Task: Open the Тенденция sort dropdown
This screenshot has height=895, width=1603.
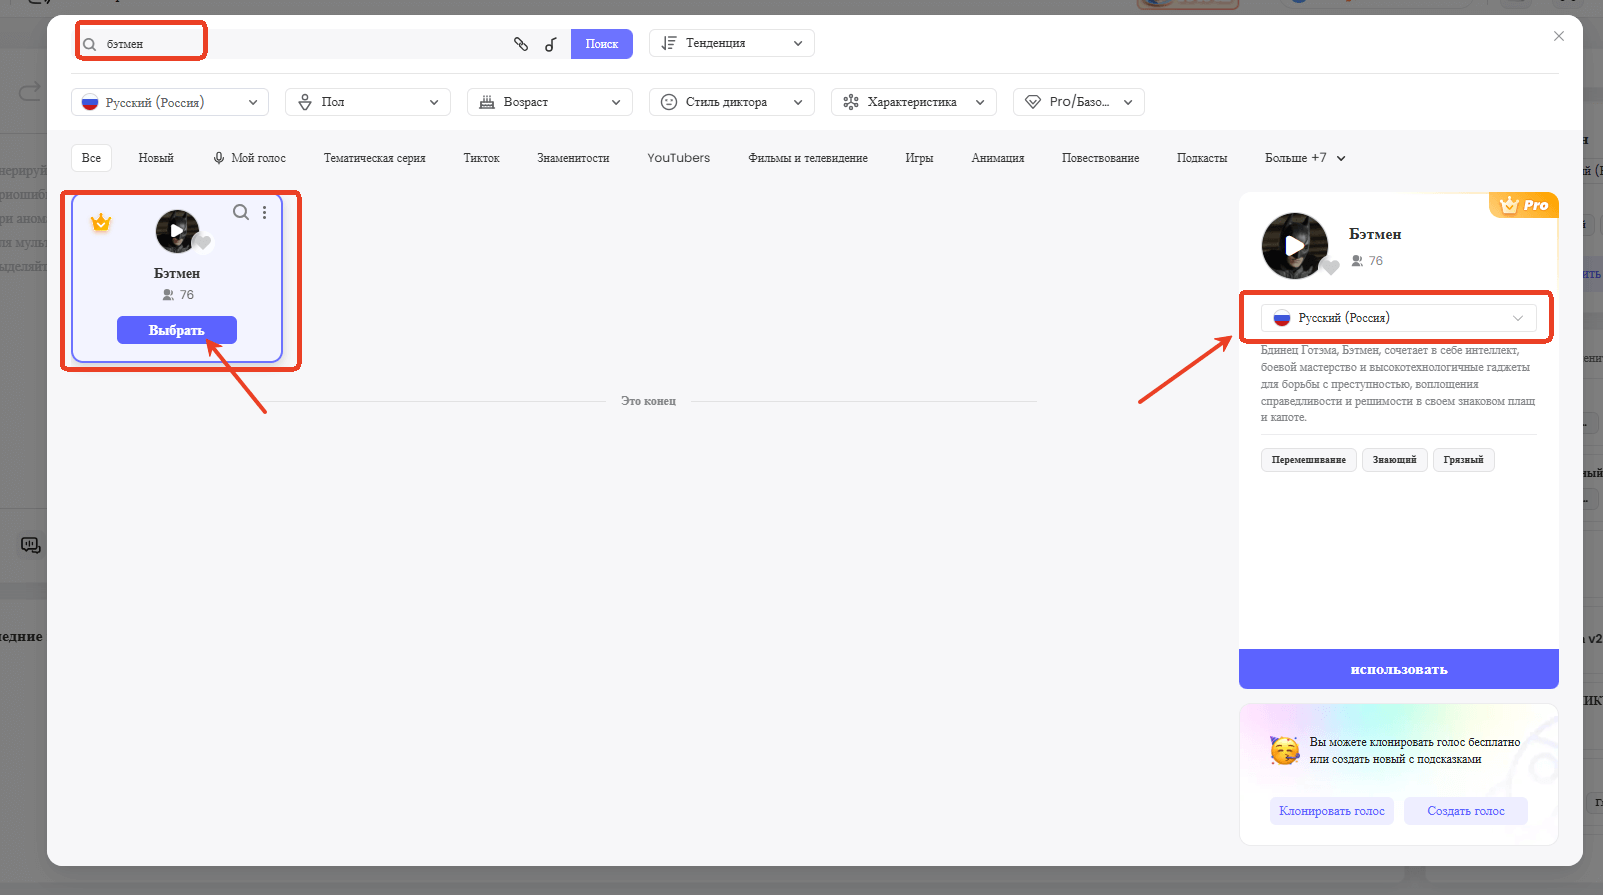Action: click(732, 43)
